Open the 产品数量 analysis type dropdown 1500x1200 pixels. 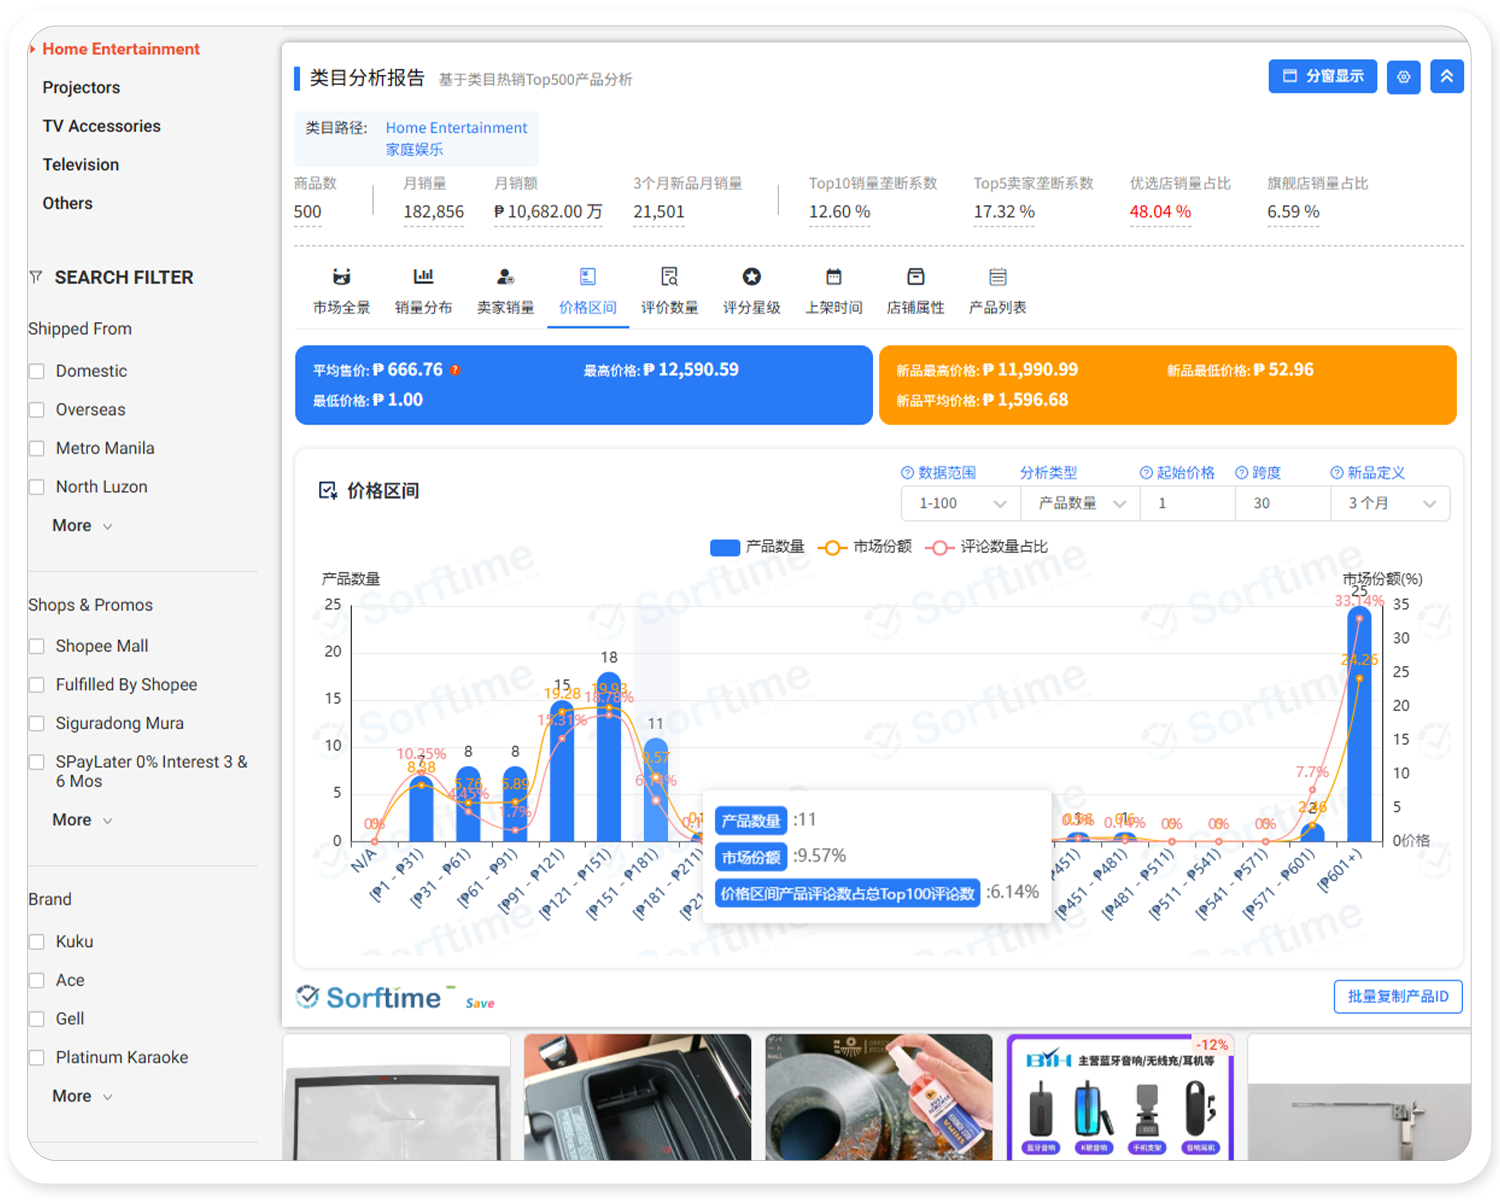(x=1078, y=503)
